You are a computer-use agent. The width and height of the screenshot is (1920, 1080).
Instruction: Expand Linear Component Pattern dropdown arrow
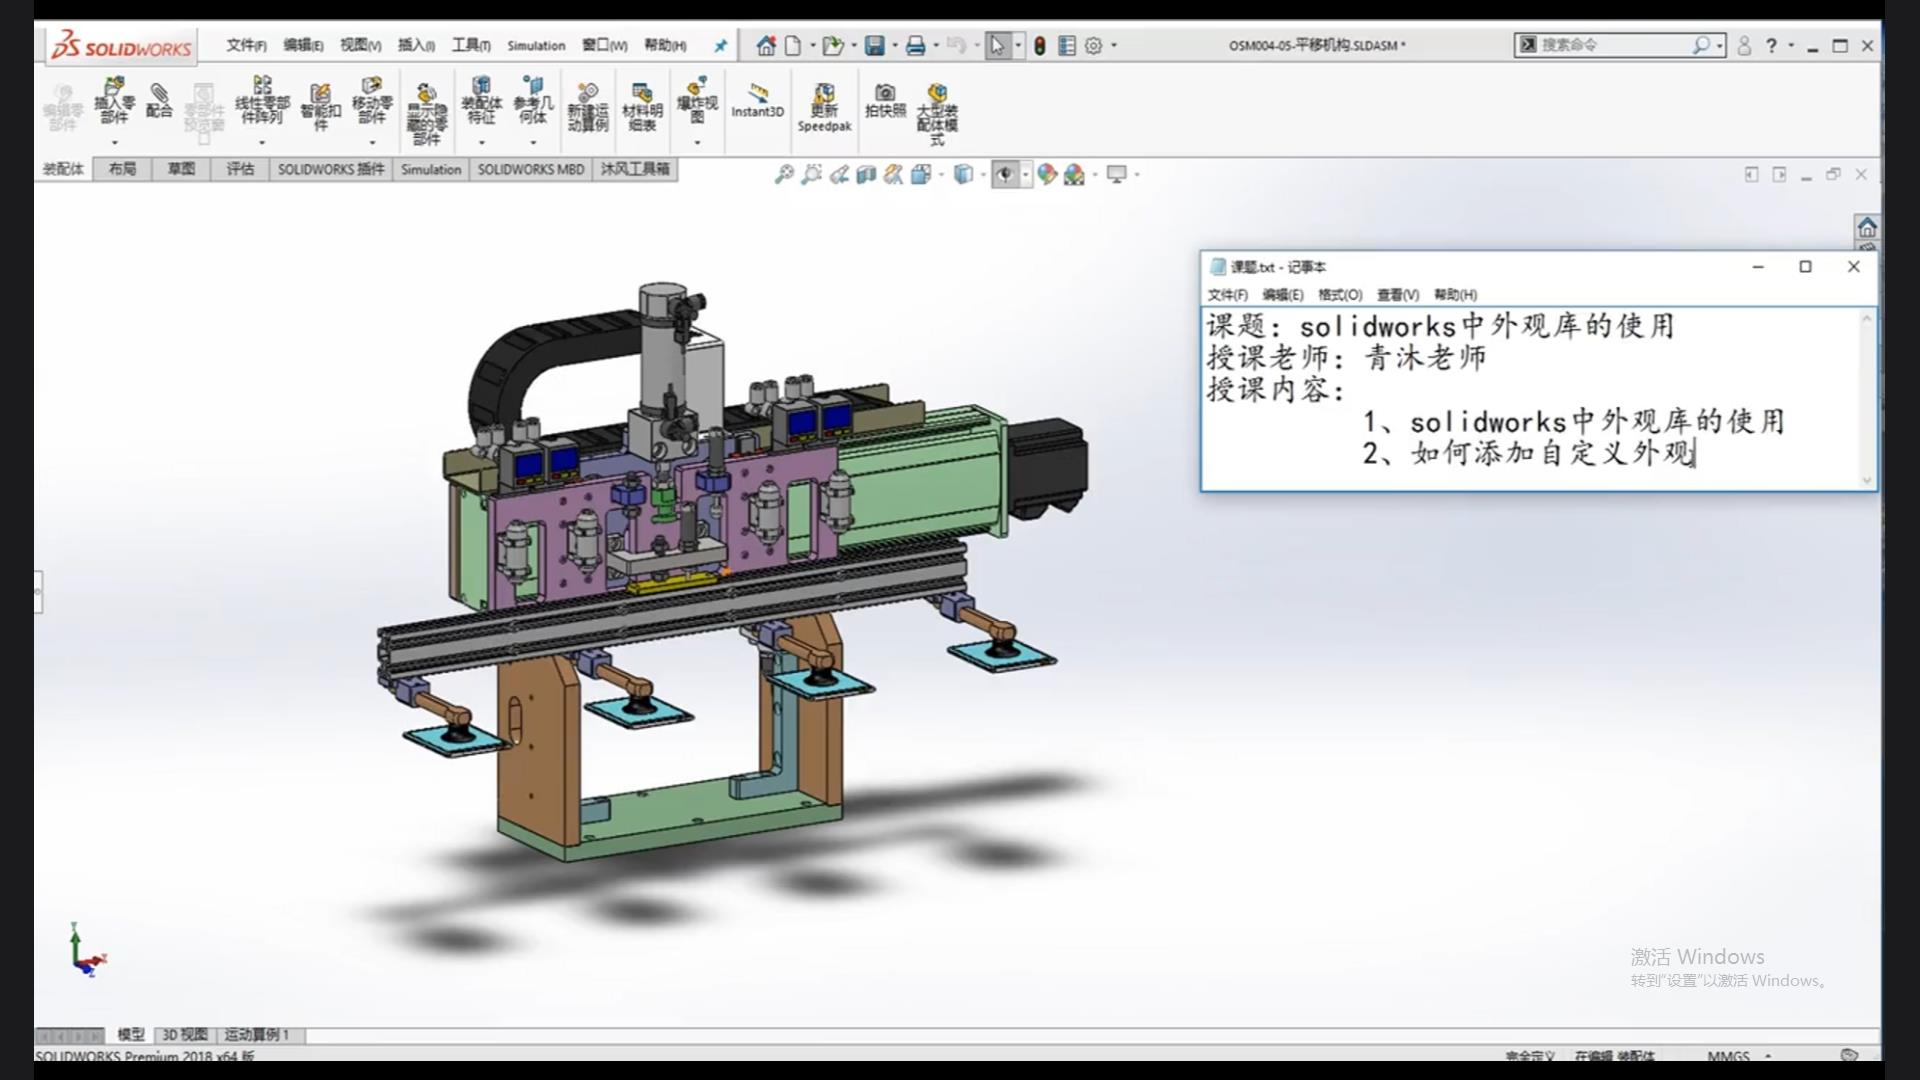(262, 143)
